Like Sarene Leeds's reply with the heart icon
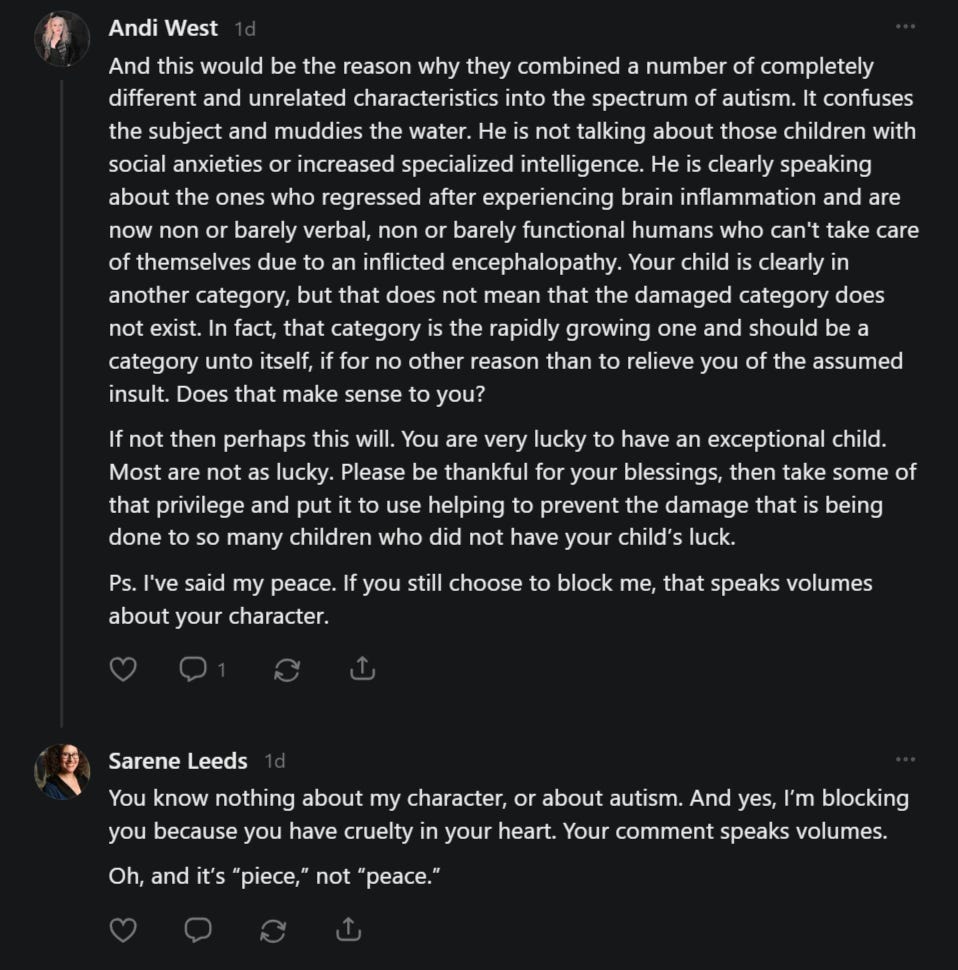958x970 pixels. pos(122,930)
